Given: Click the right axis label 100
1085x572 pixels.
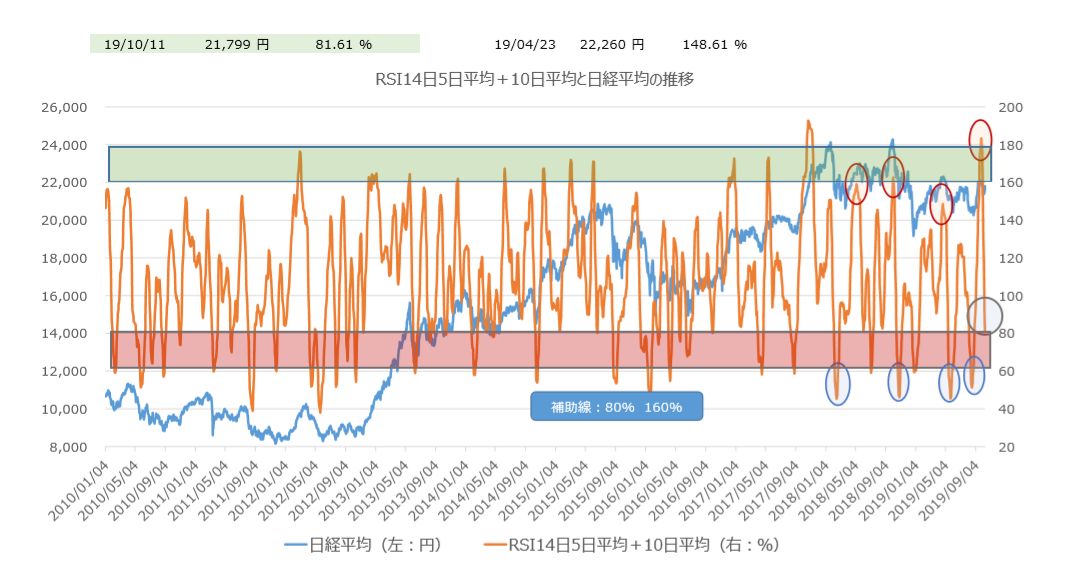Looking at the screenshot, I should click(1011, 296).
